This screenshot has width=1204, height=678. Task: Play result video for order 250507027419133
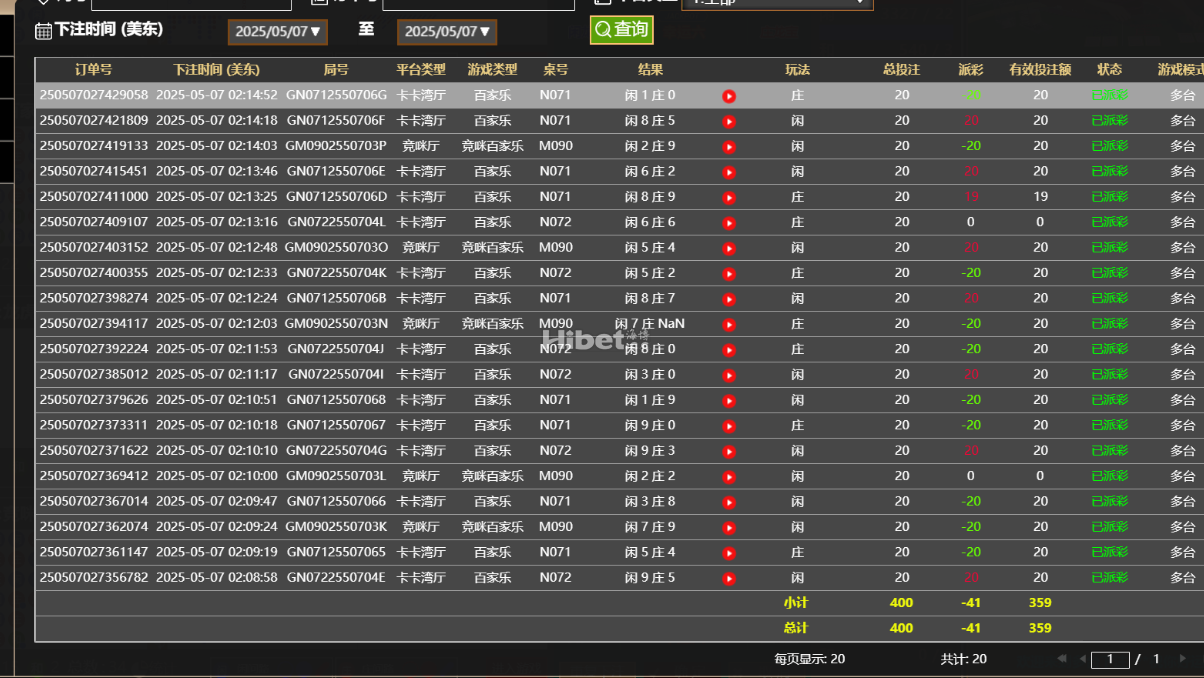pos(729,147)
